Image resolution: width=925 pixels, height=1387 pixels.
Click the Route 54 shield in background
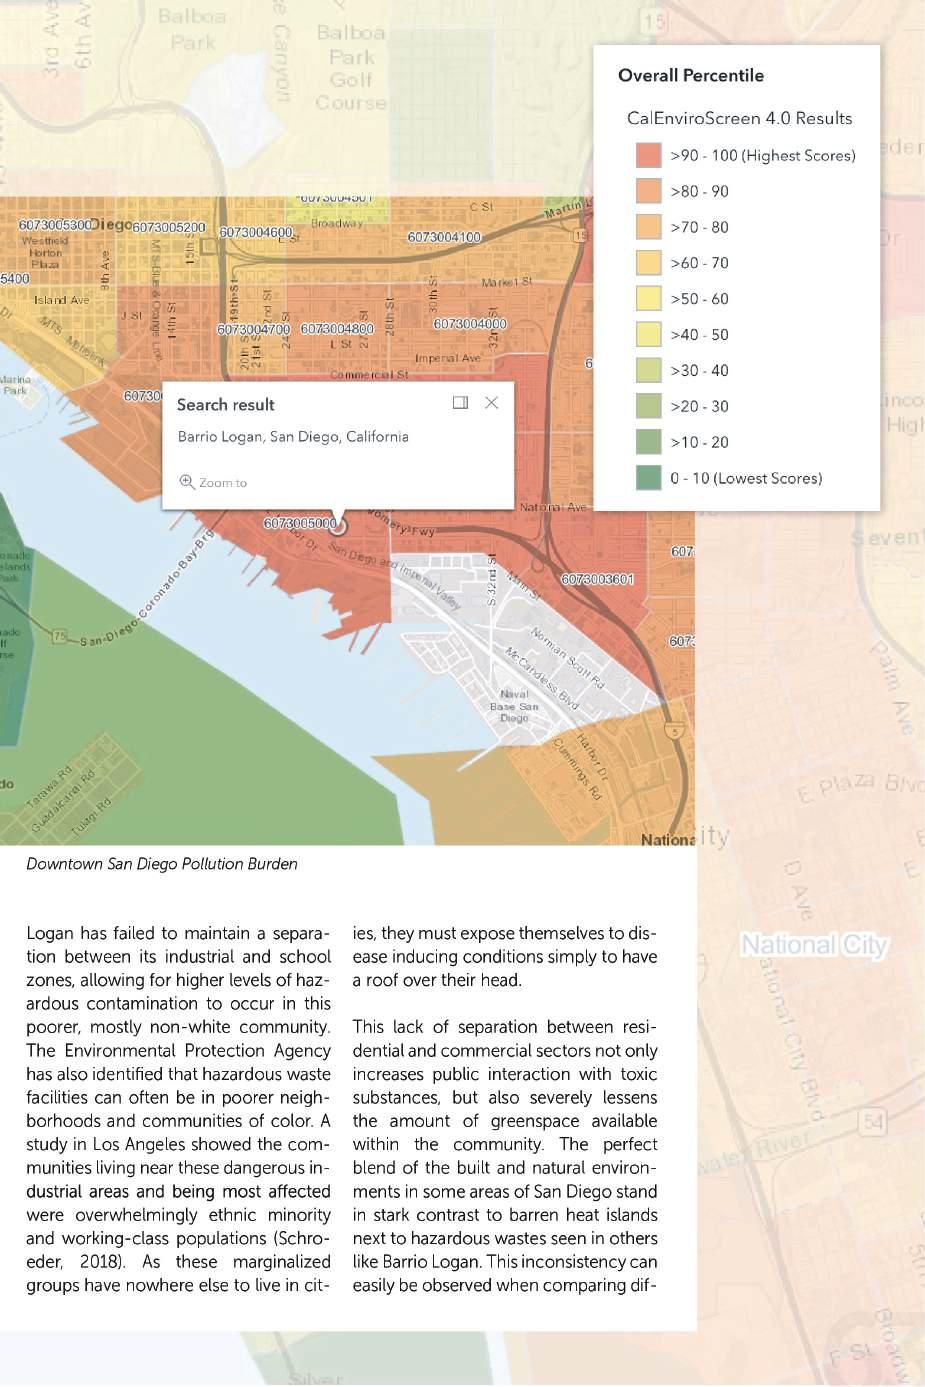coord(873,1121)
